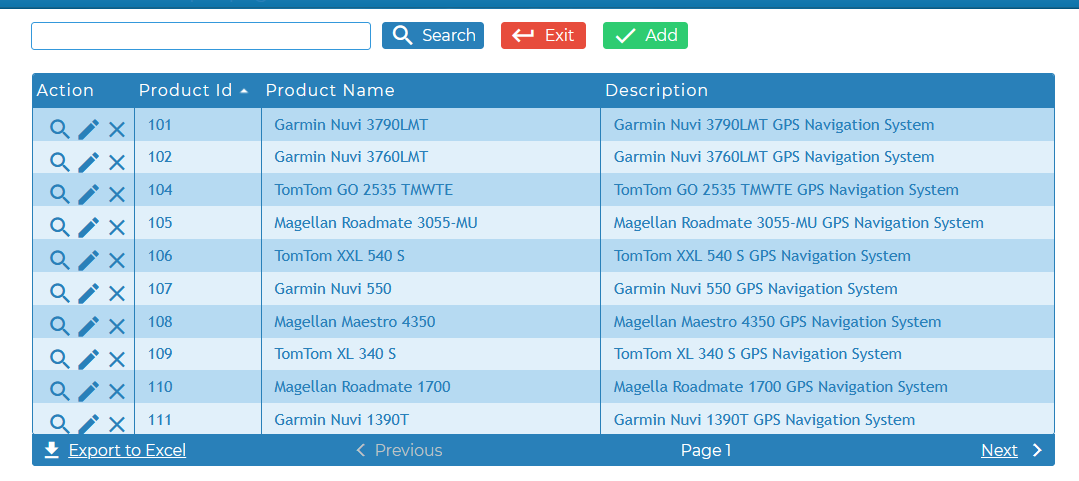Edit the Magellan Maestro 4350 entry
The height and width of the screenshot is (481, 1079).
pos(89,325)
